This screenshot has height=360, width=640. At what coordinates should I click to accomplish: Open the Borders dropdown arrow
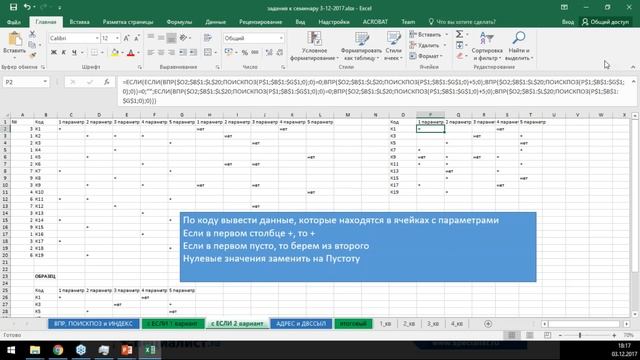coord(102,53)
